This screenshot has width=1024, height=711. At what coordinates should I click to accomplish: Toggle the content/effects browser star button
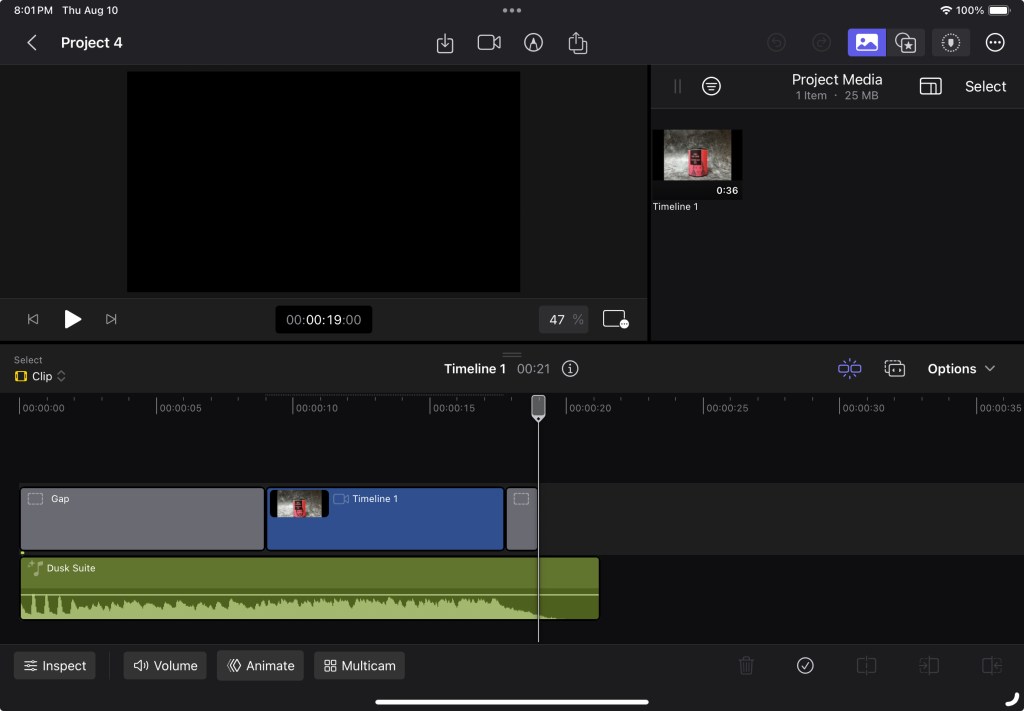pos(906,43)
